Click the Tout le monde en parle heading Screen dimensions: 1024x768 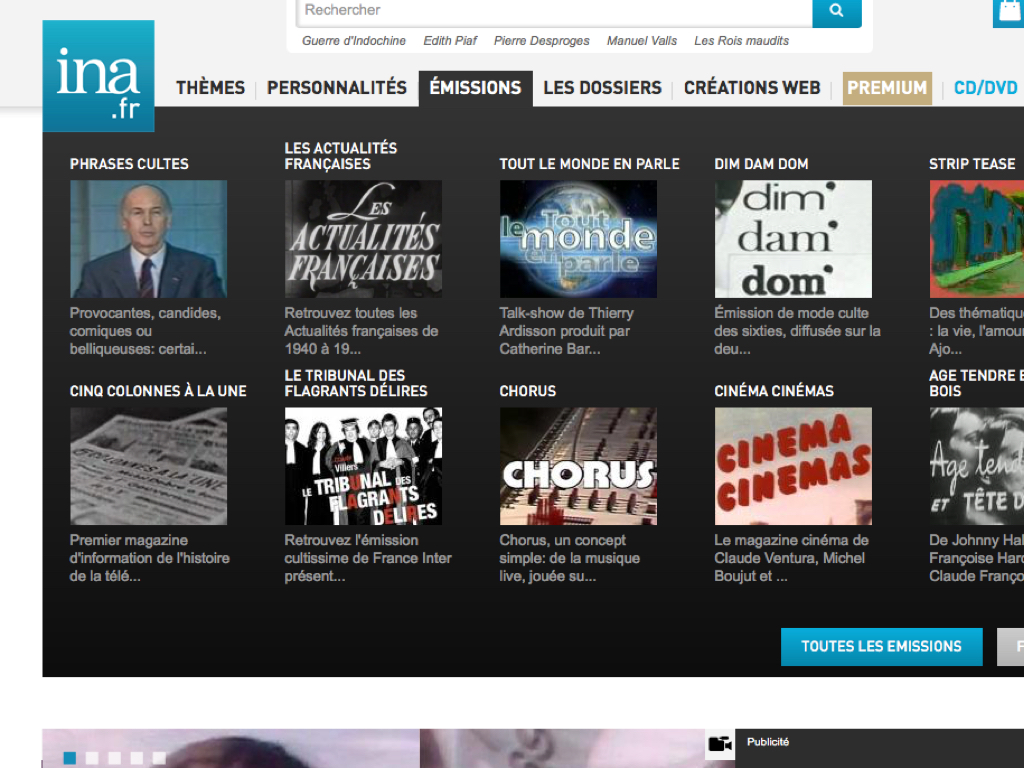pyautogui.click(x=590, y=164)
